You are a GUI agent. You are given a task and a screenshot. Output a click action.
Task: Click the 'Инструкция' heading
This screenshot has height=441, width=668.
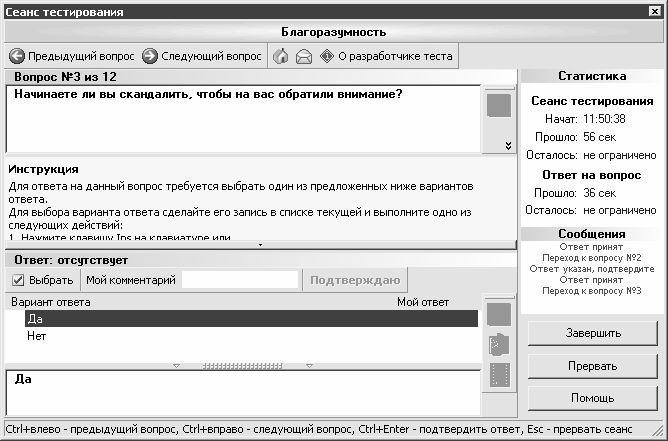click(43, 169)
